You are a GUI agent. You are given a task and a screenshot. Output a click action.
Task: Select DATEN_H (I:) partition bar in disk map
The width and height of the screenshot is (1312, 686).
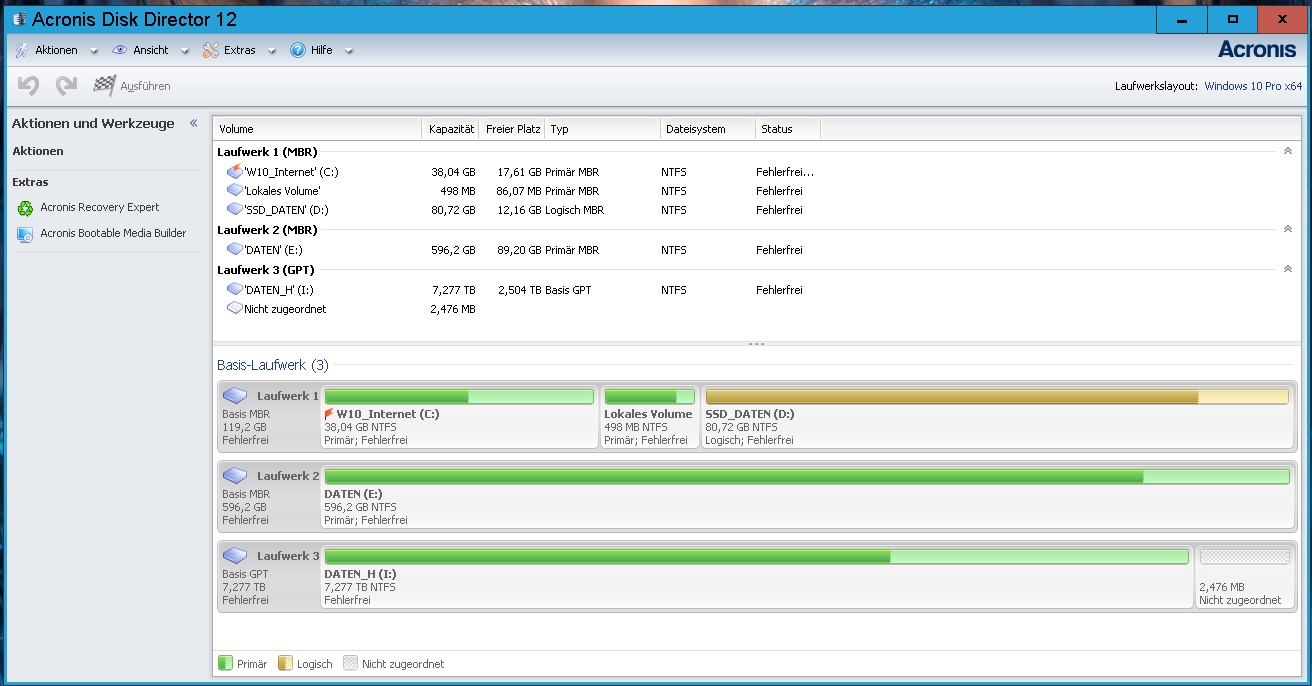point(757,557)
